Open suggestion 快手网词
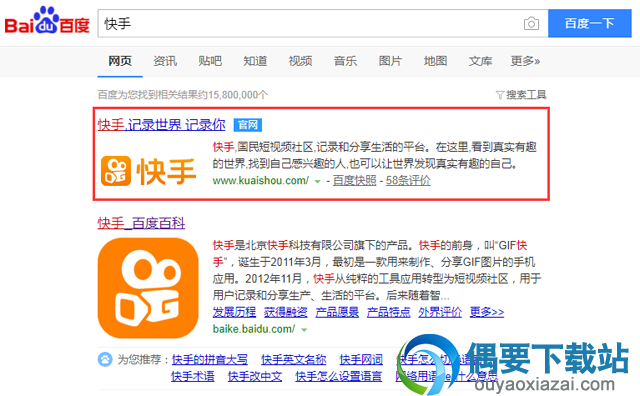 [361, 360]
